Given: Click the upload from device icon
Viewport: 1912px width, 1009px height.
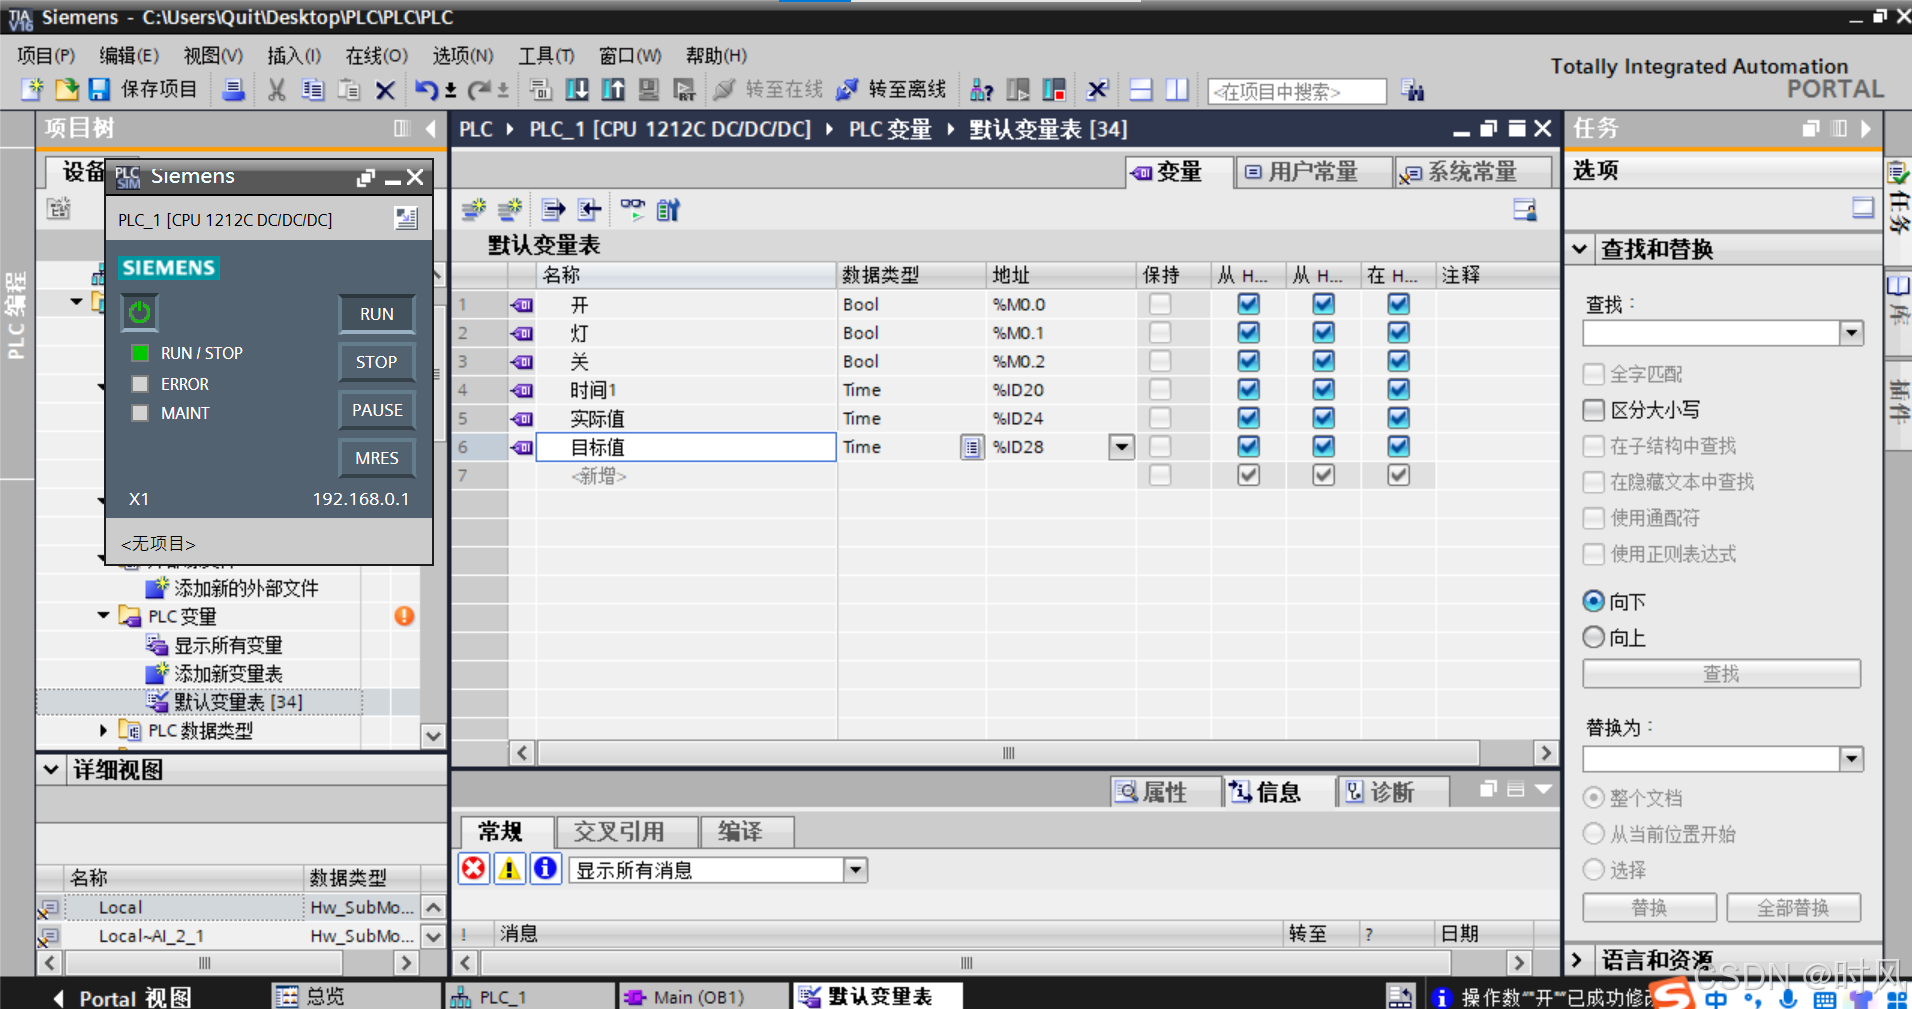Looking at the screenshot, I should point(613,90).
